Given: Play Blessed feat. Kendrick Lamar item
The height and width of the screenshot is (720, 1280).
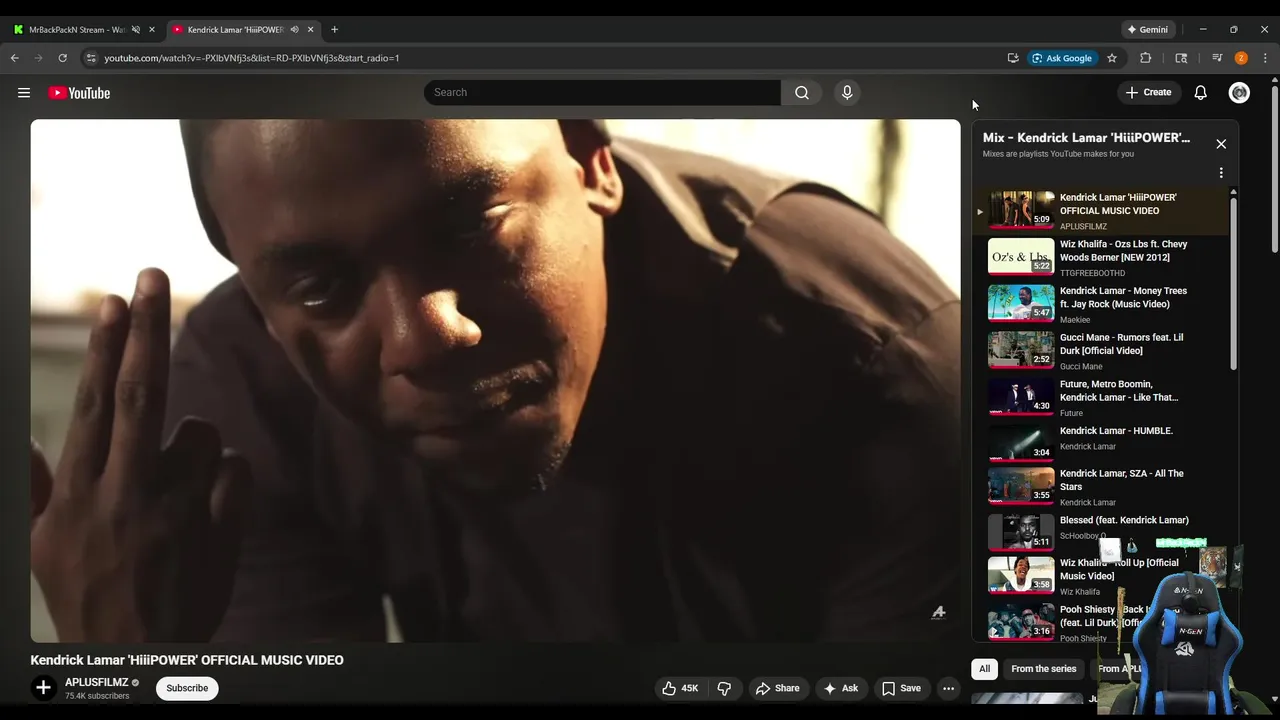Looking at the screenshot, I should click(1100, 531).
